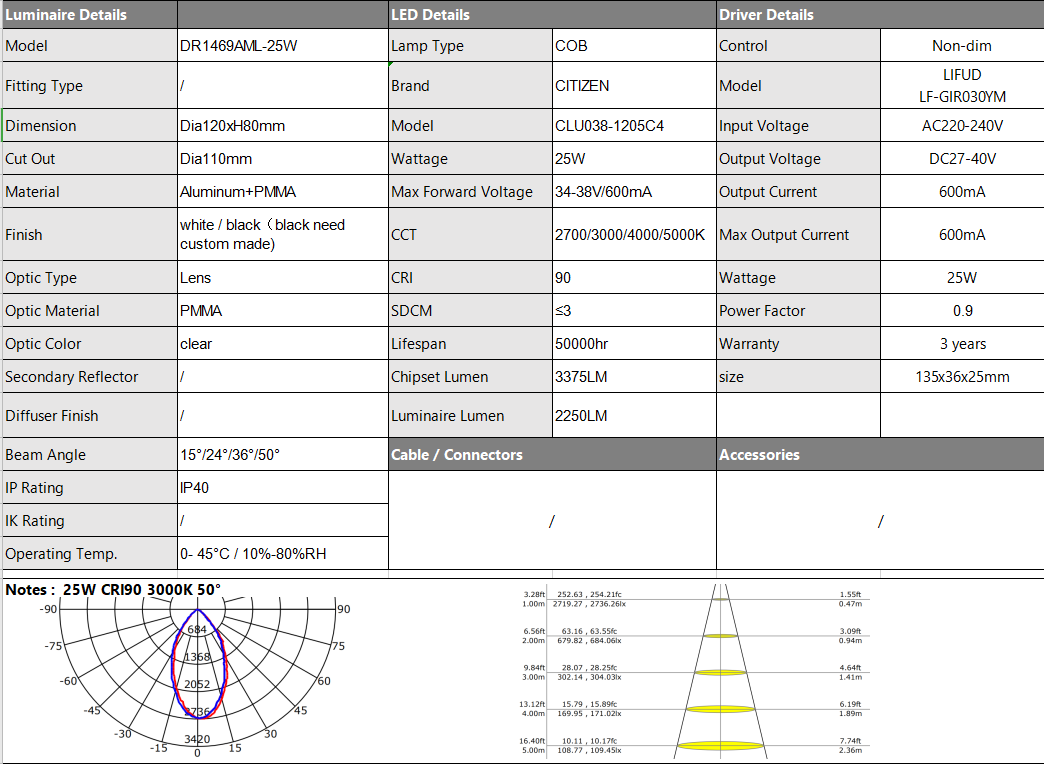Select the DC27-40V output voltage cell
This screenshot has width=1044, height=764.
coord(962,159)
